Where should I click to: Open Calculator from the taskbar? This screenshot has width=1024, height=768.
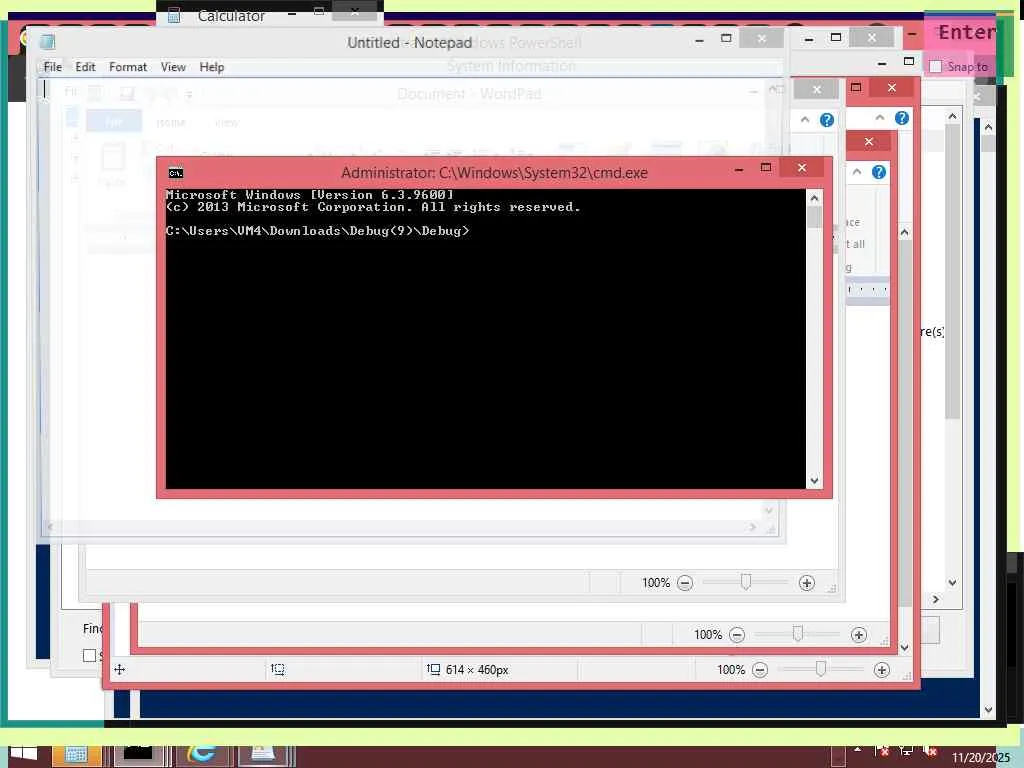(76, 755)
